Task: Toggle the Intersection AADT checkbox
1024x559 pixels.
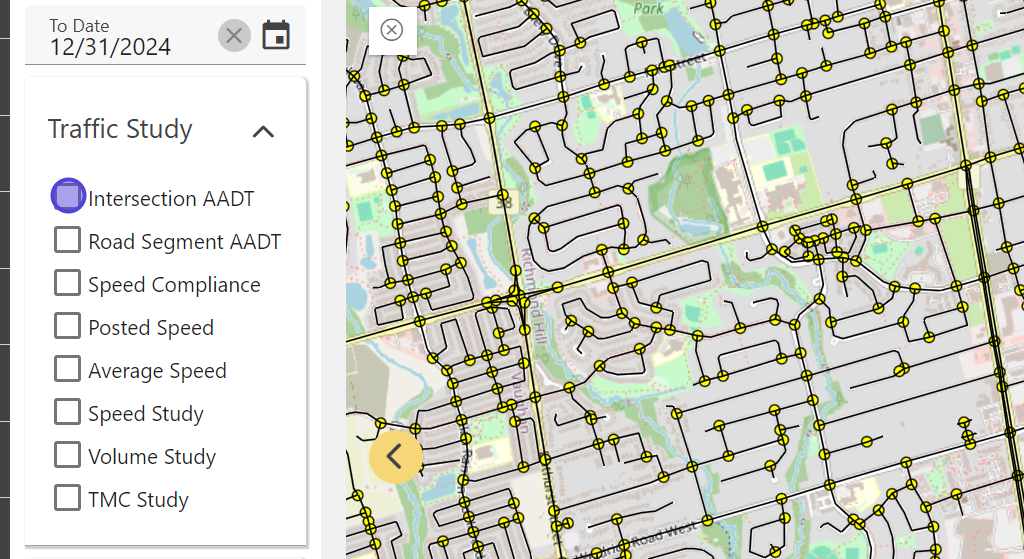Action: coord(68,196)
